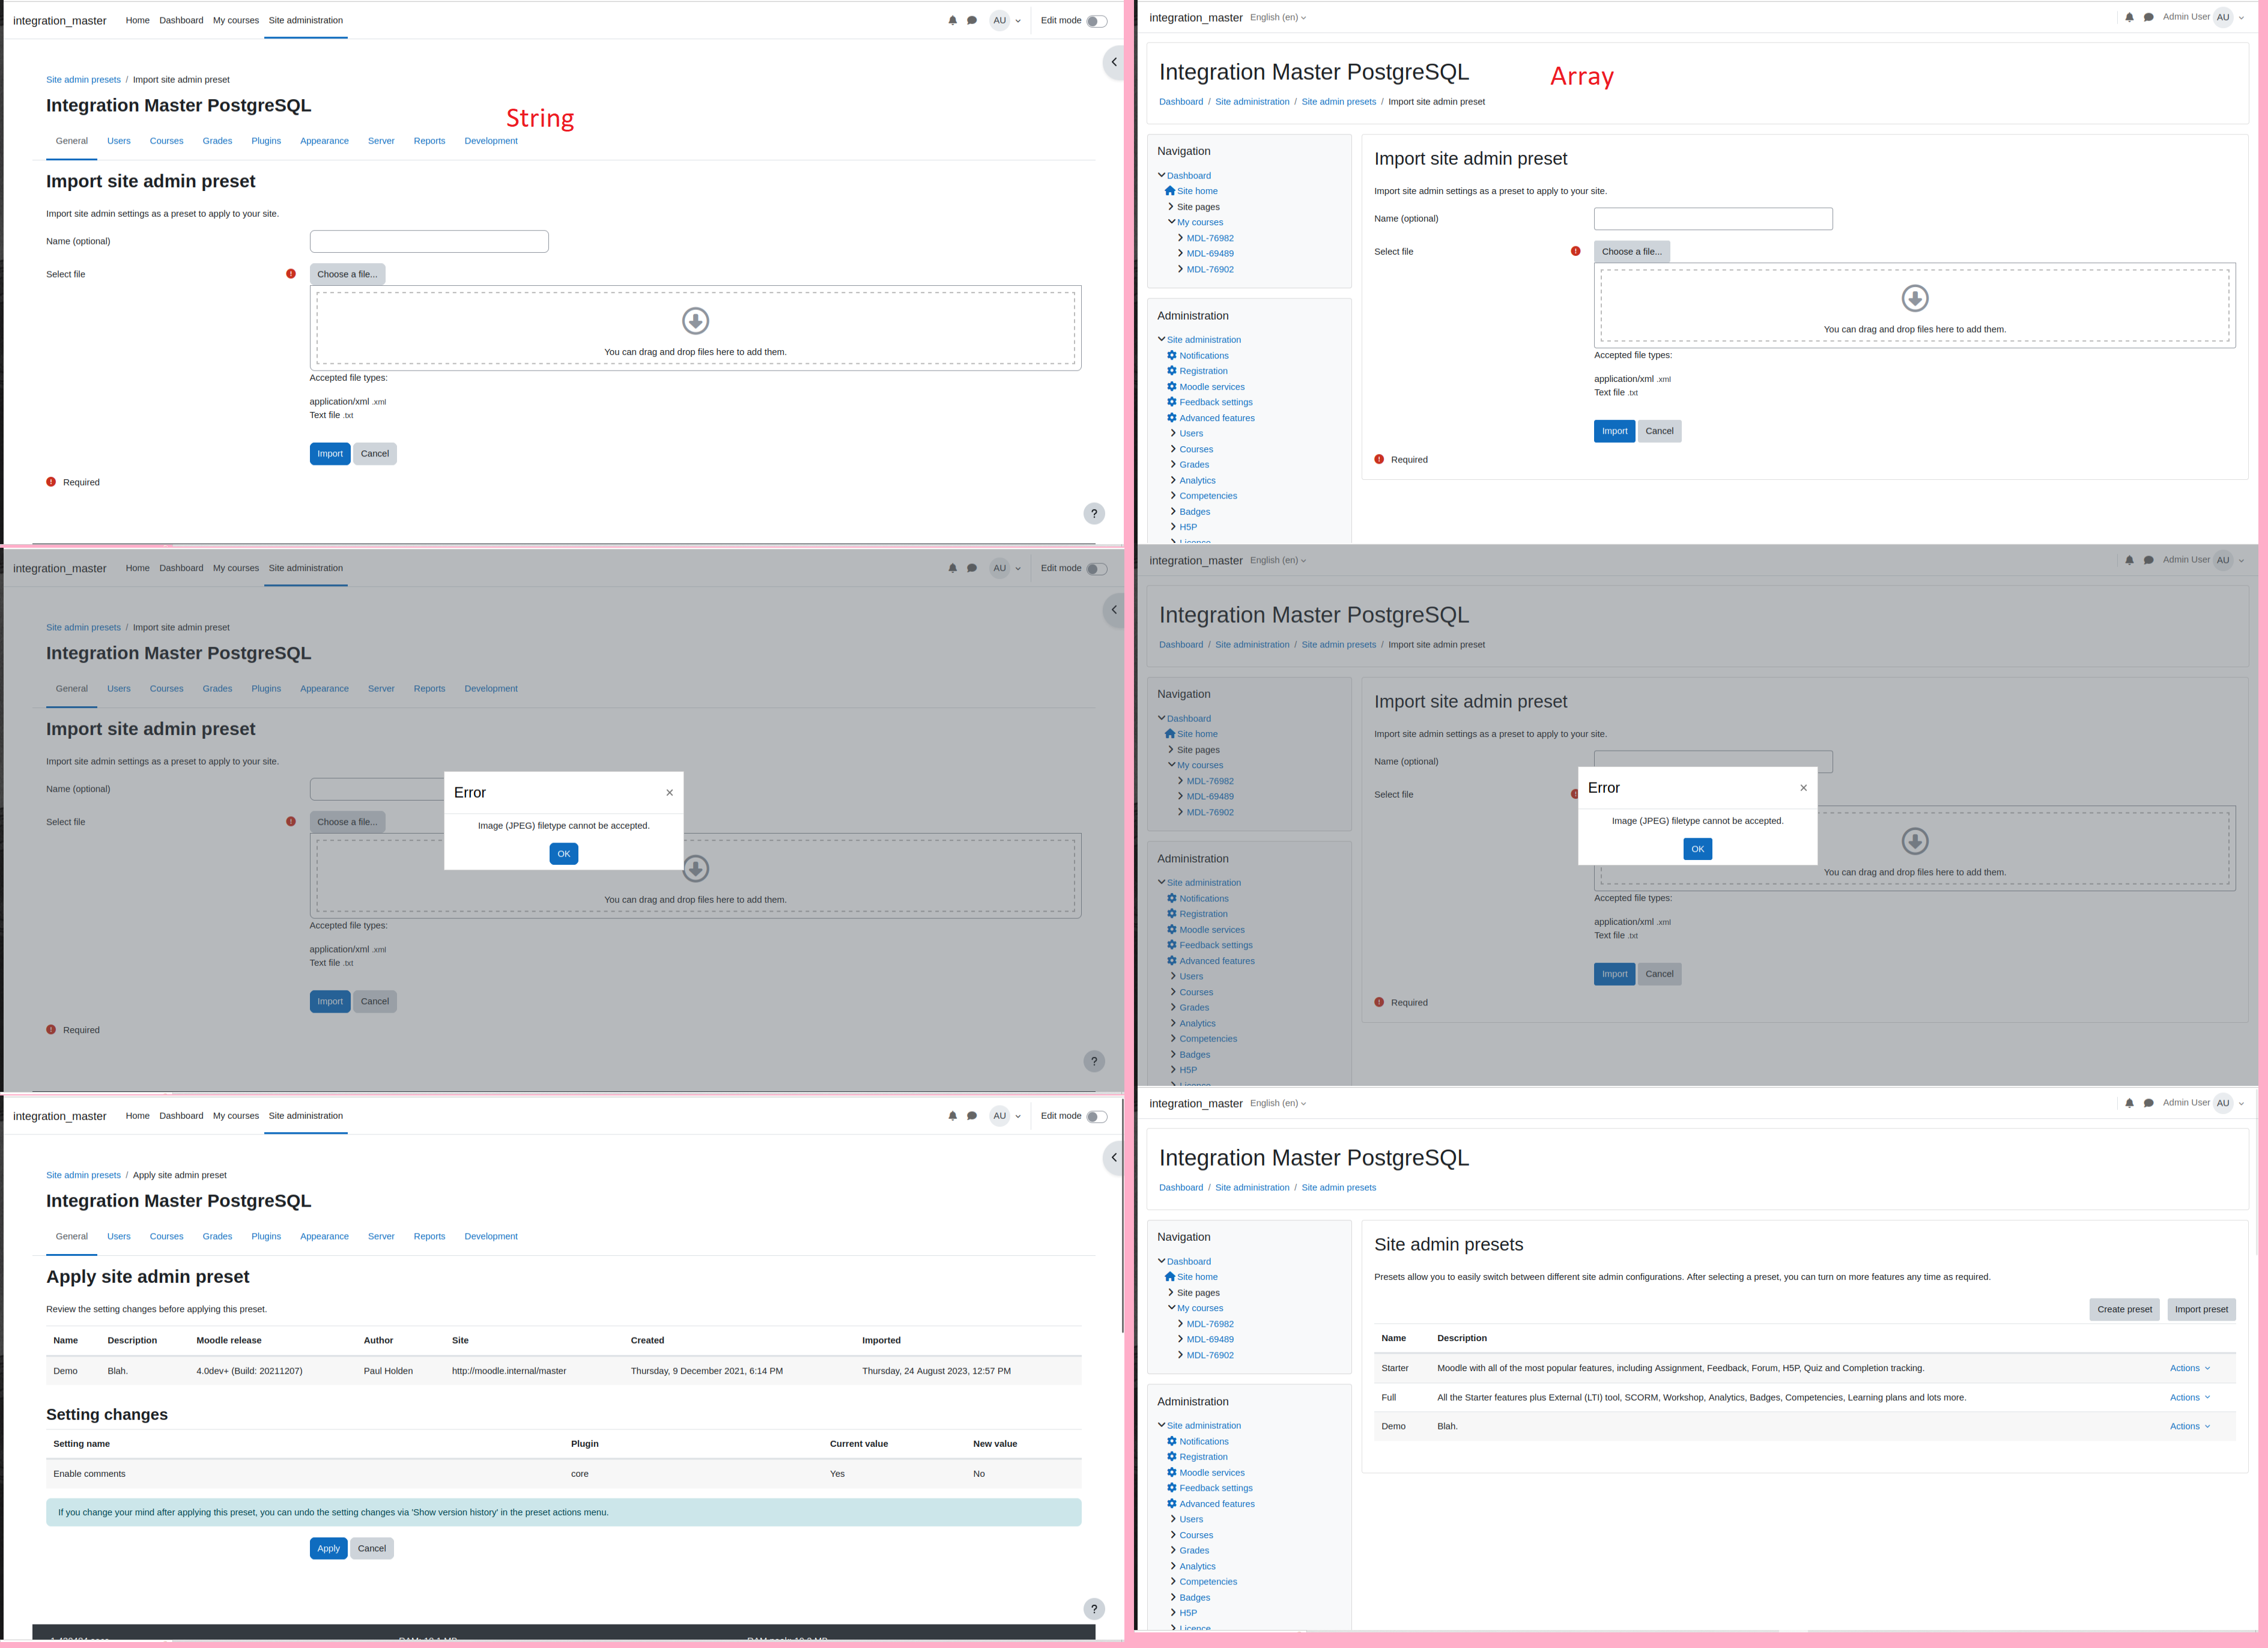This screenshot has width=2268, height=1648.
Task: Click AU avatar on the Array page
Action: tap(2223, 17)
